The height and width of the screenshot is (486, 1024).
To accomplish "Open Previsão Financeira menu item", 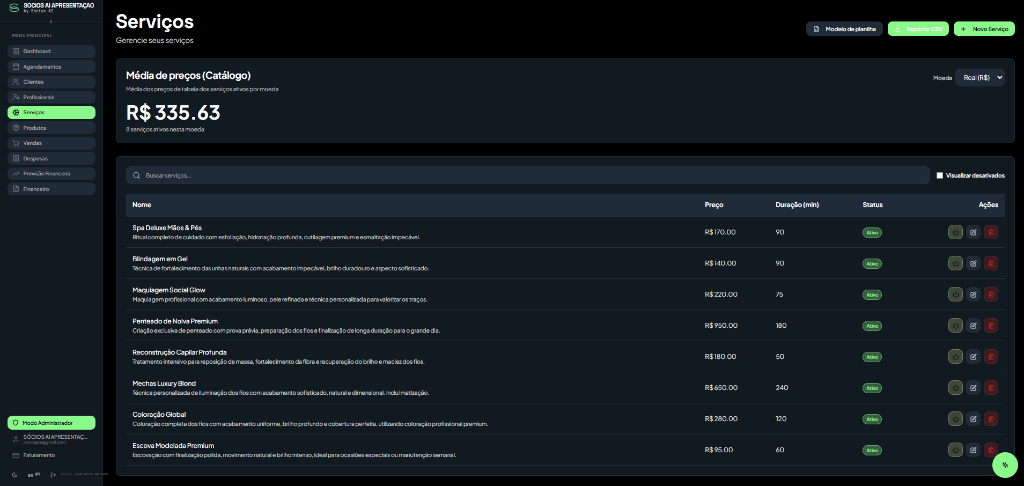I will (52, 174).
